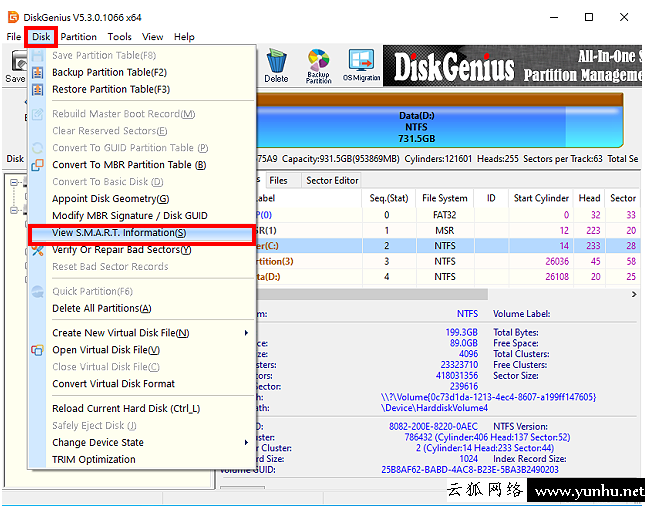
Task: Click the icon beside Restore Partition Table
Action: point(38,89)
